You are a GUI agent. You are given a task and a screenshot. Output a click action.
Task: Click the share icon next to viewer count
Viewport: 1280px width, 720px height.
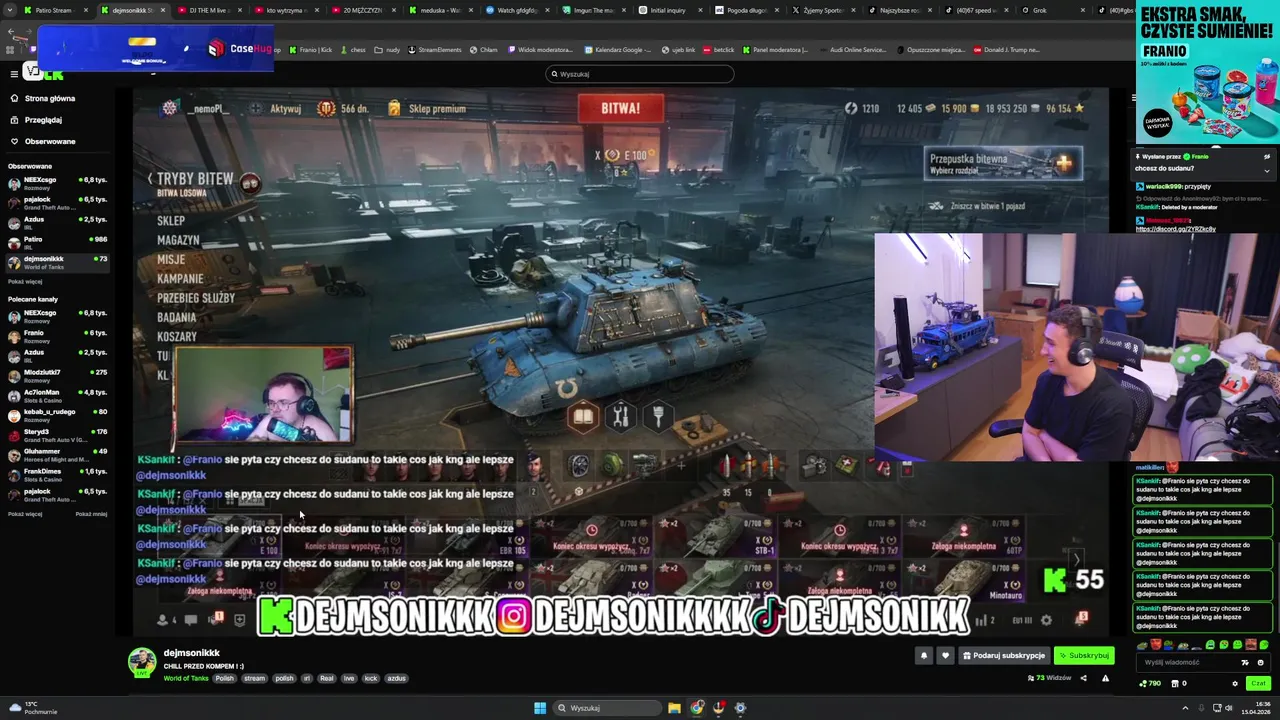[1083, 678]
